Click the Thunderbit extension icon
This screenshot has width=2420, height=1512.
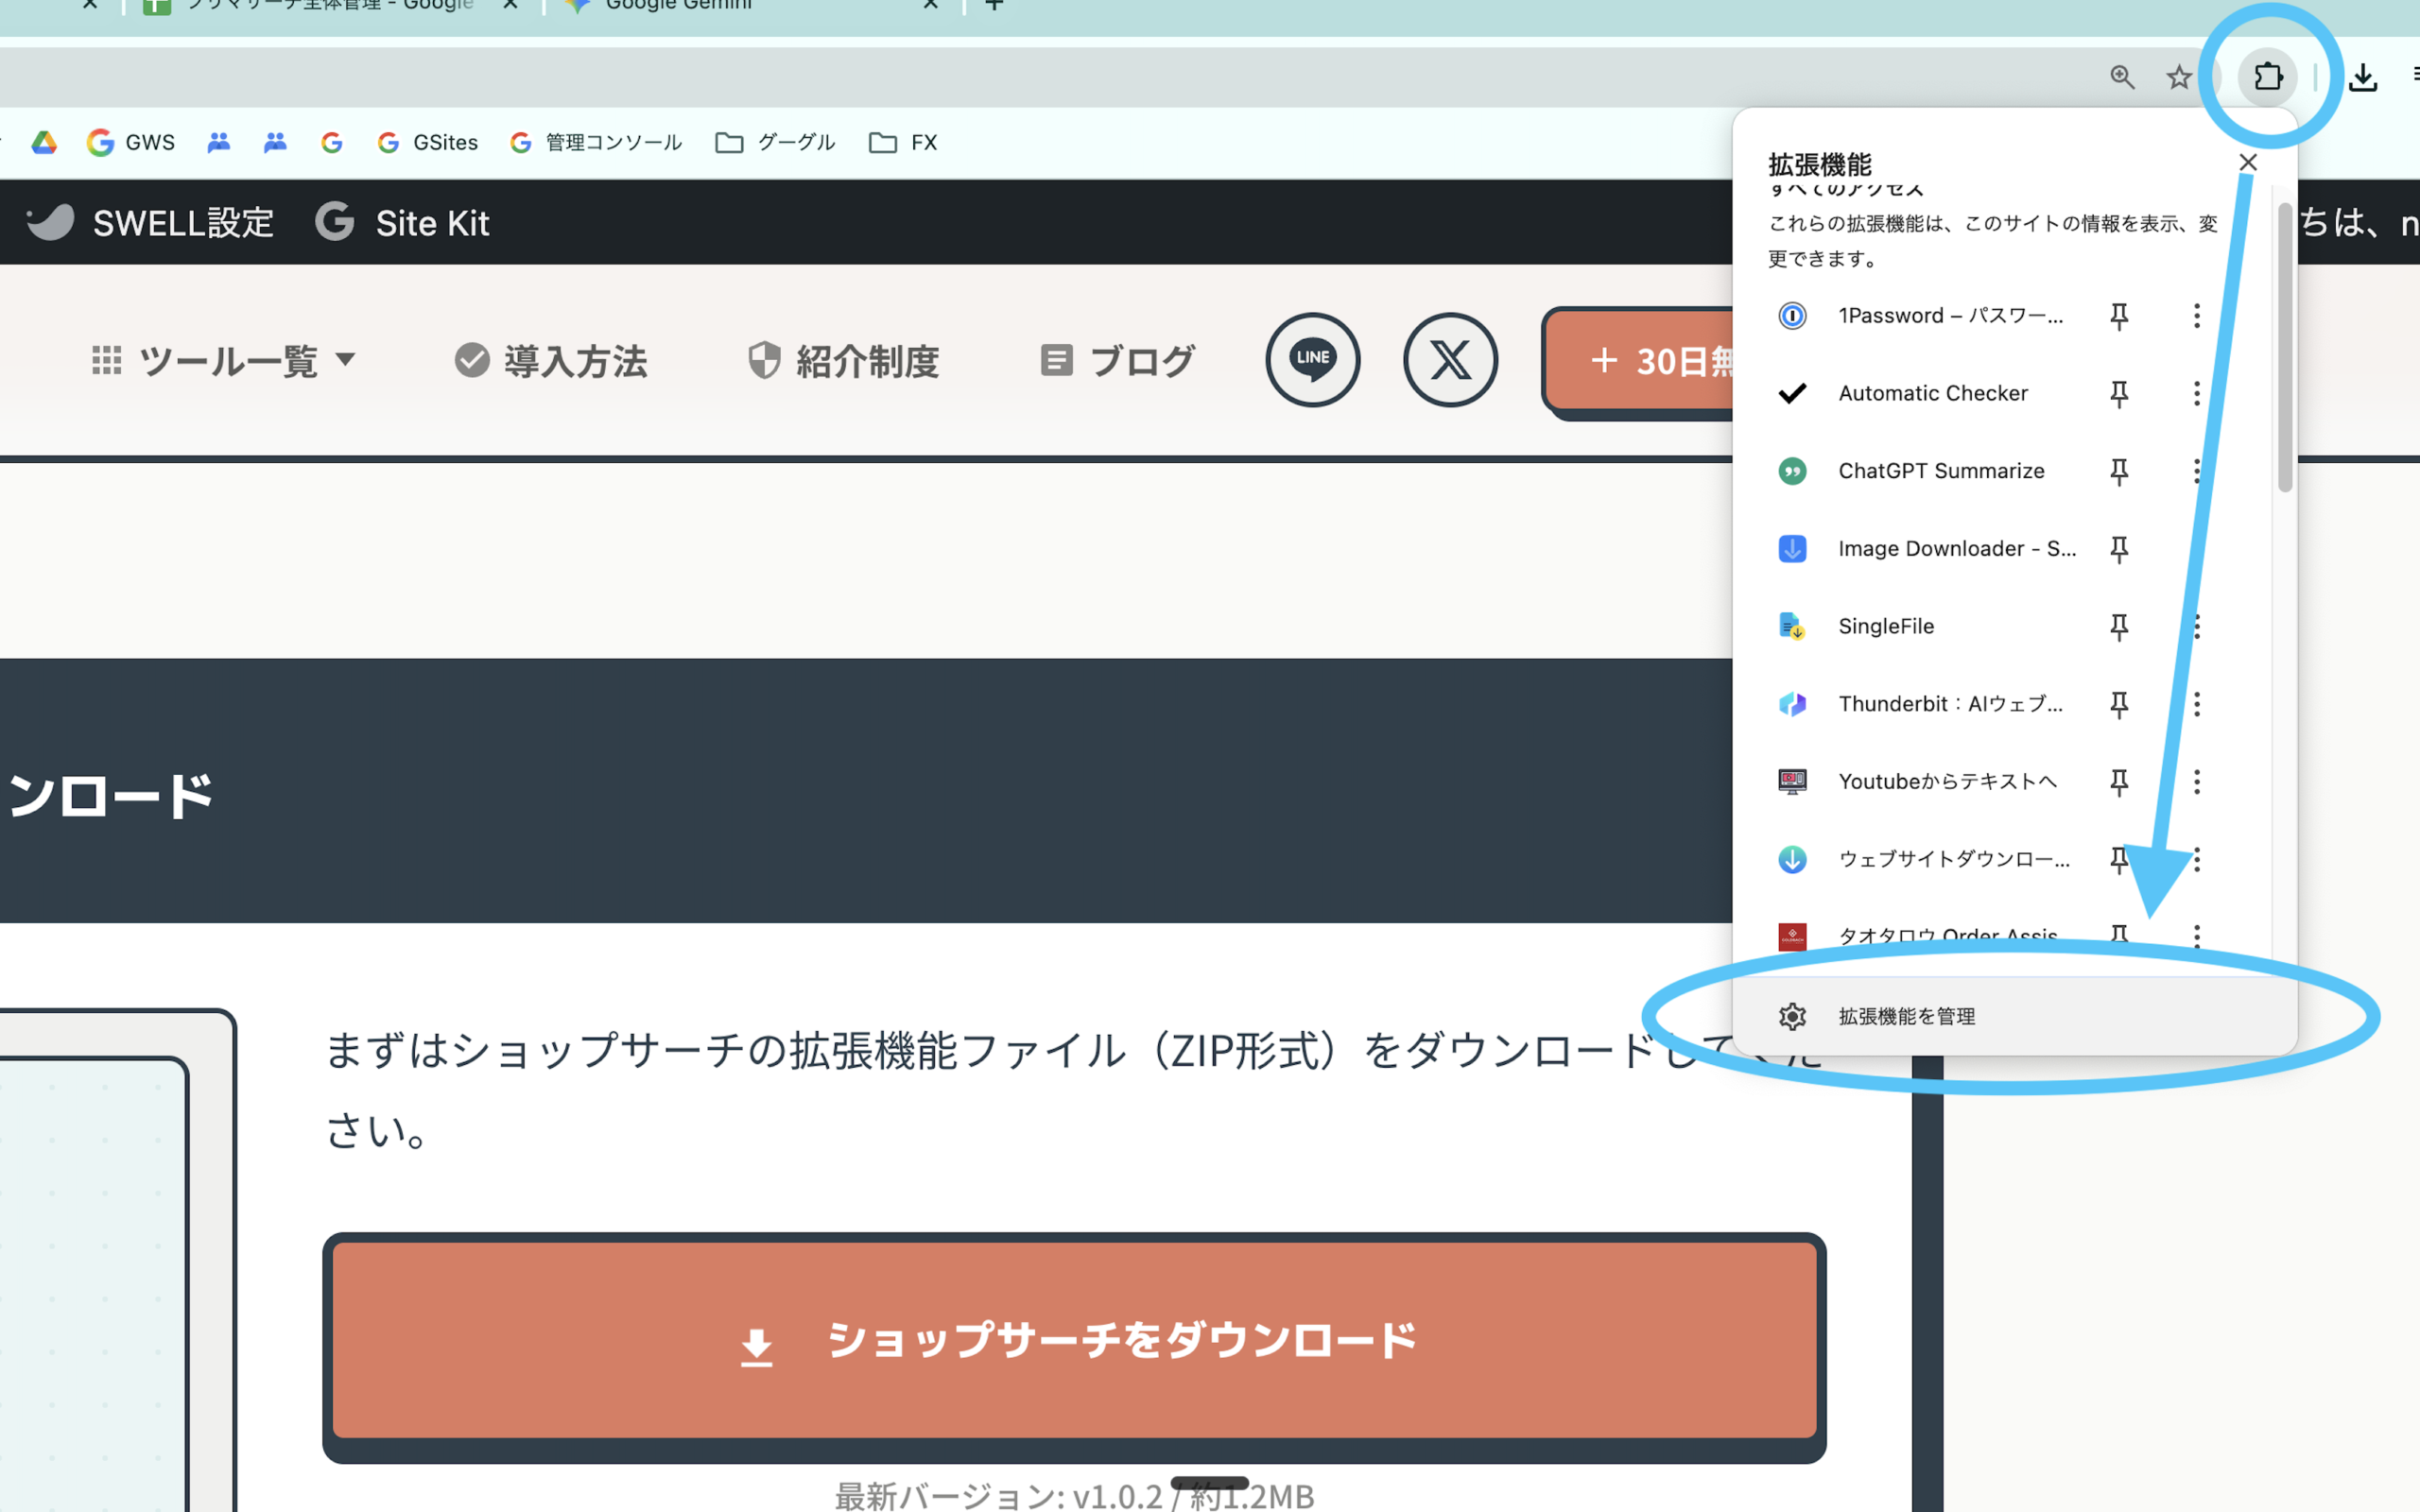(x=1792, y=704)
